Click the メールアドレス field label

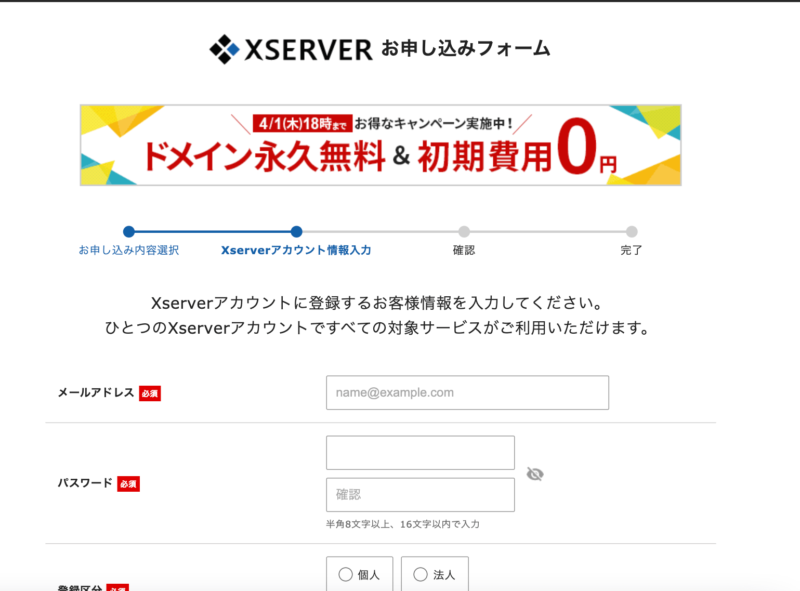(95, 392)
